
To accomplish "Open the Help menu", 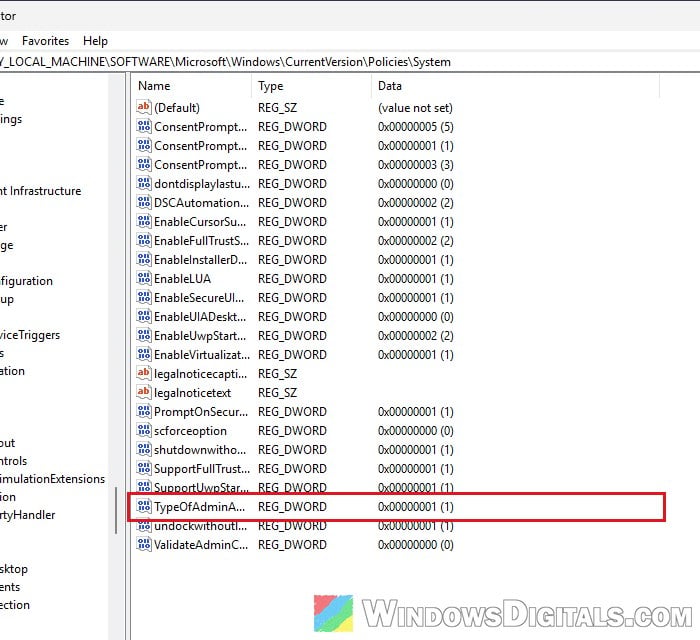I will click(x=95, y=41).
